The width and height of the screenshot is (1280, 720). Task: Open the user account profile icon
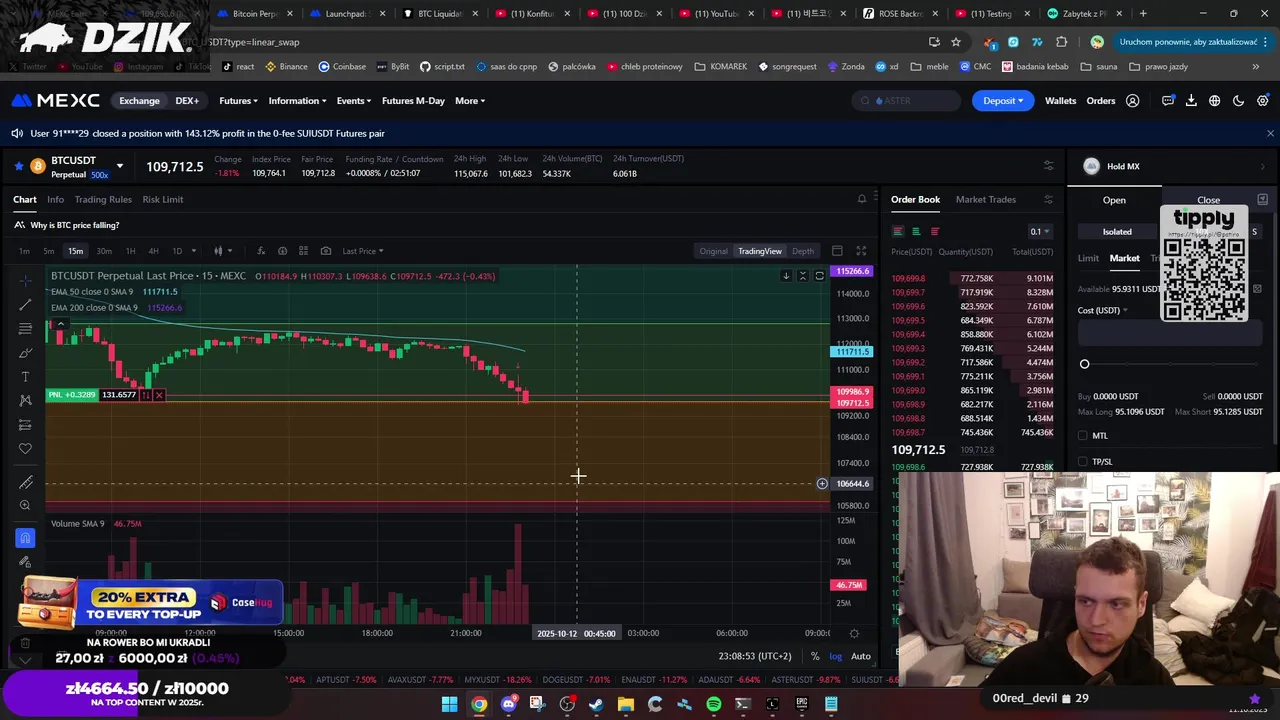(1133, 101)
